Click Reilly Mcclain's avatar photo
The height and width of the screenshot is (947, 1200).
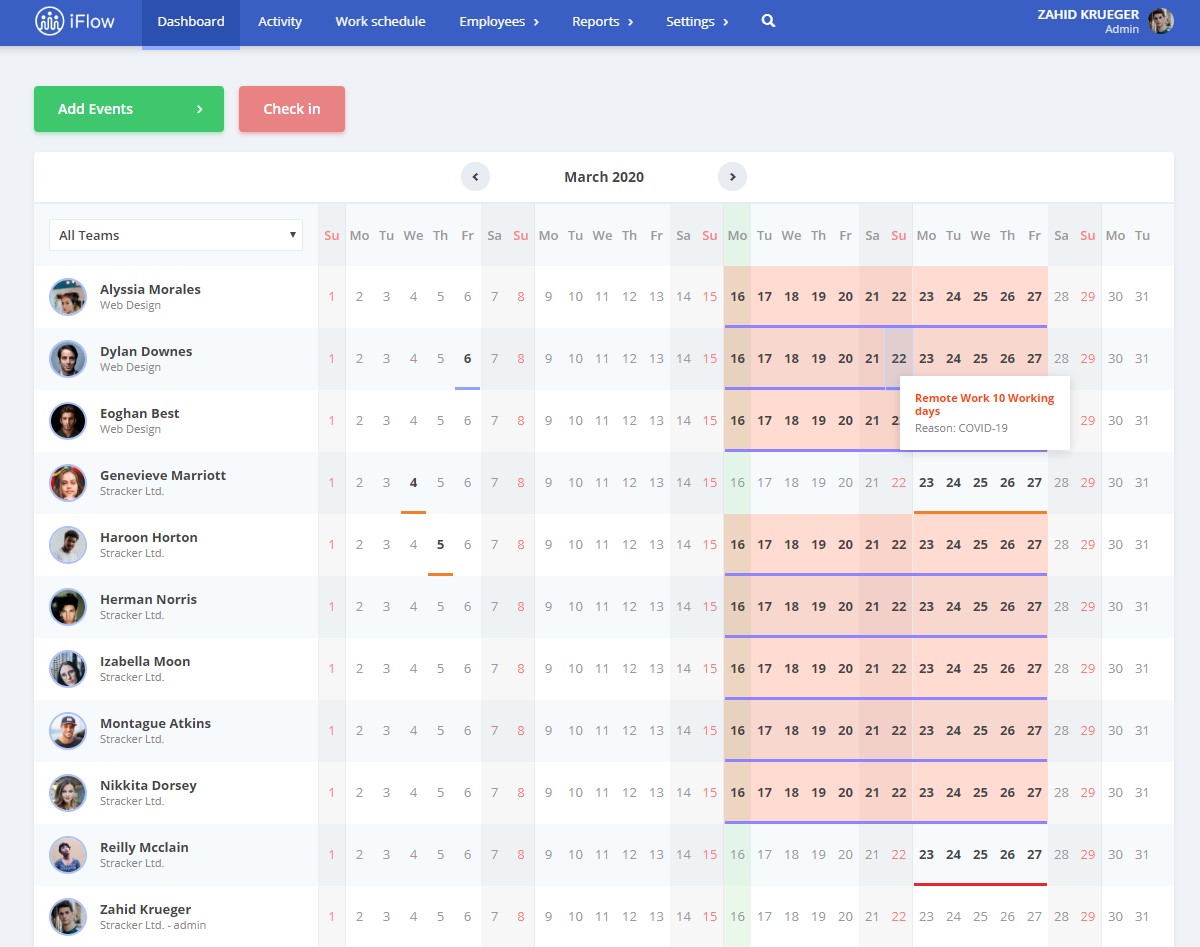pos(68,855)
